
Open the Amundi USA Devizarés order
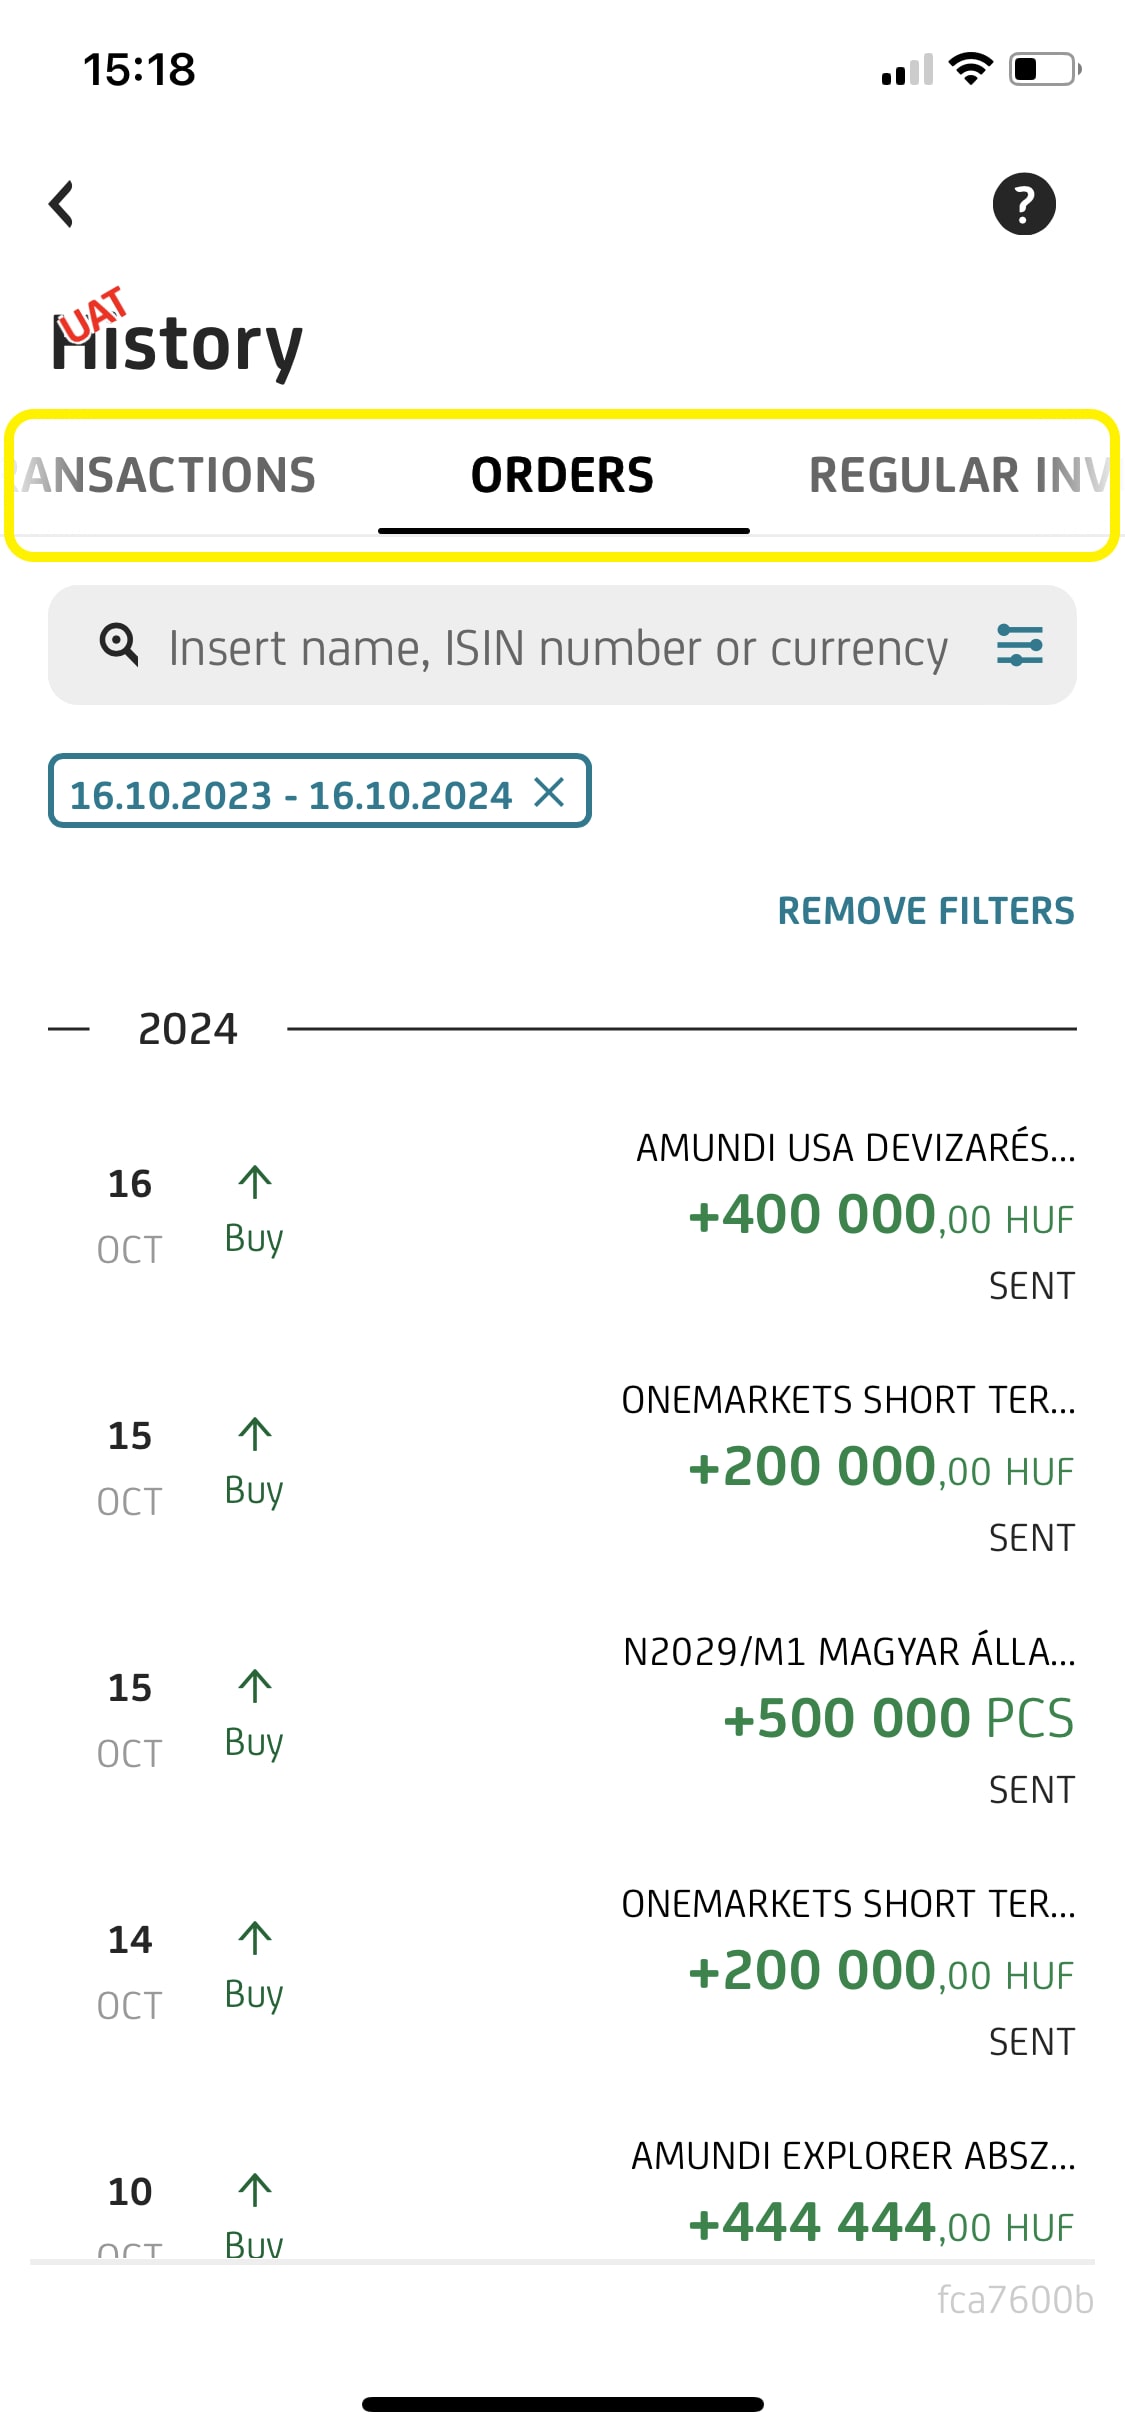pos(855,1148)
